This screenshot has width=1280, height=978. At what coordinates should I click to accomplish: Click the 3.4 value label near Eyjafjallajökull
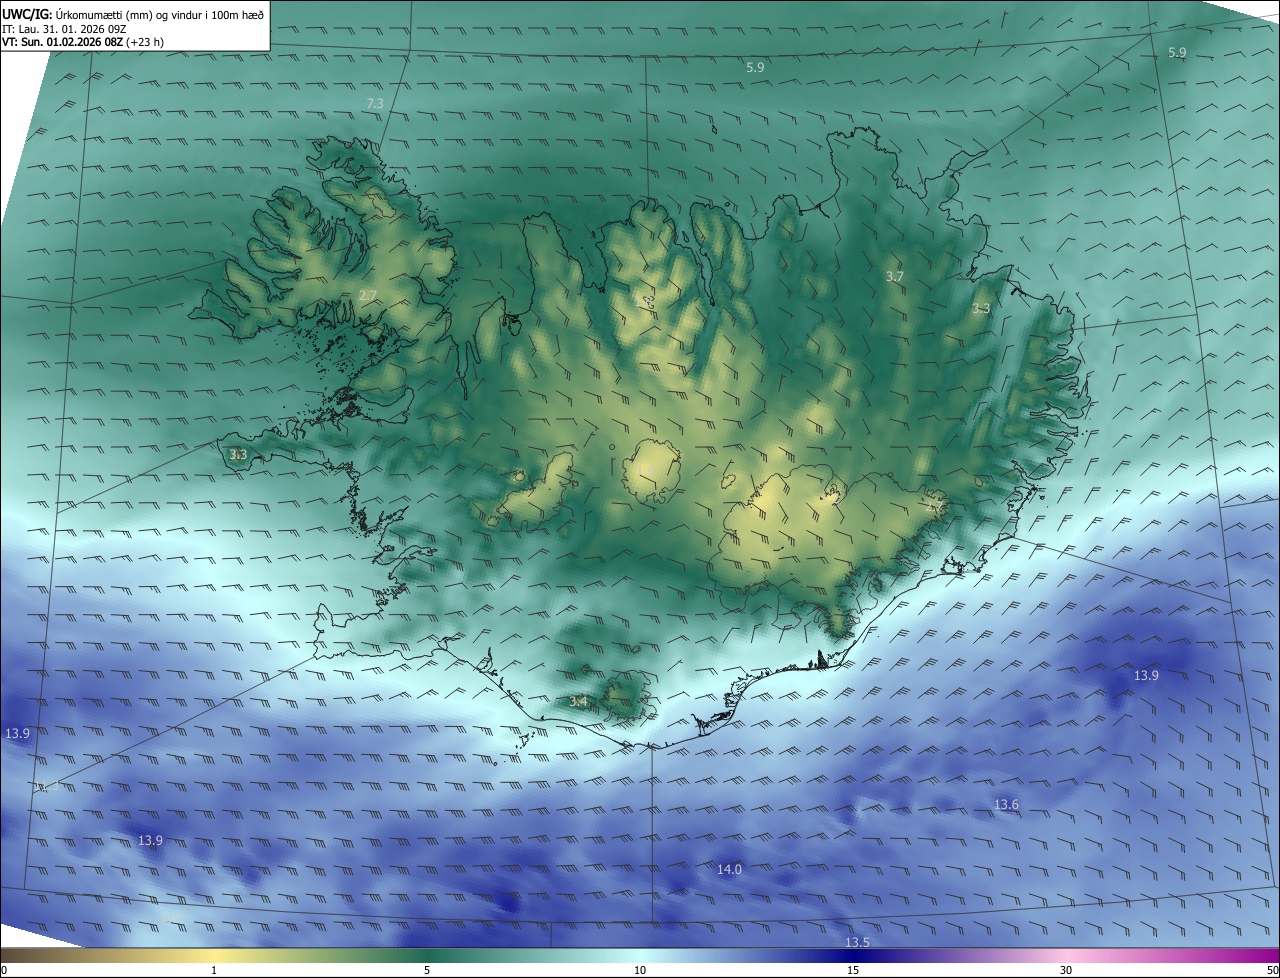578,702
